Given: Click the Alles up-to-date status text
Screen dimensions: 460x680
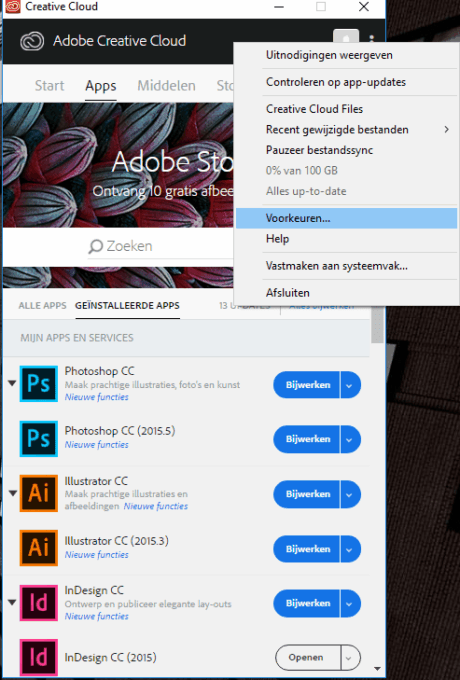Looking at the screenshot, I should point(306,192).
